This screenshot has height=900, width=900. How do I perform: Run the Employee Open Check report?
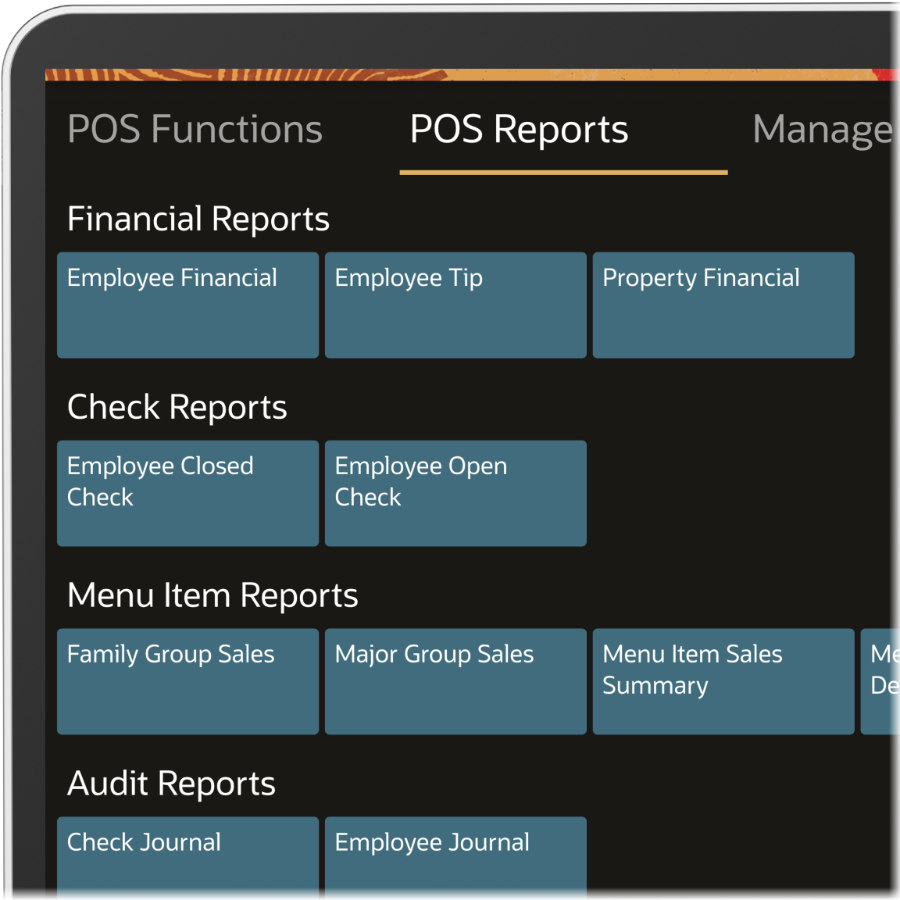(x=456, y=494)
